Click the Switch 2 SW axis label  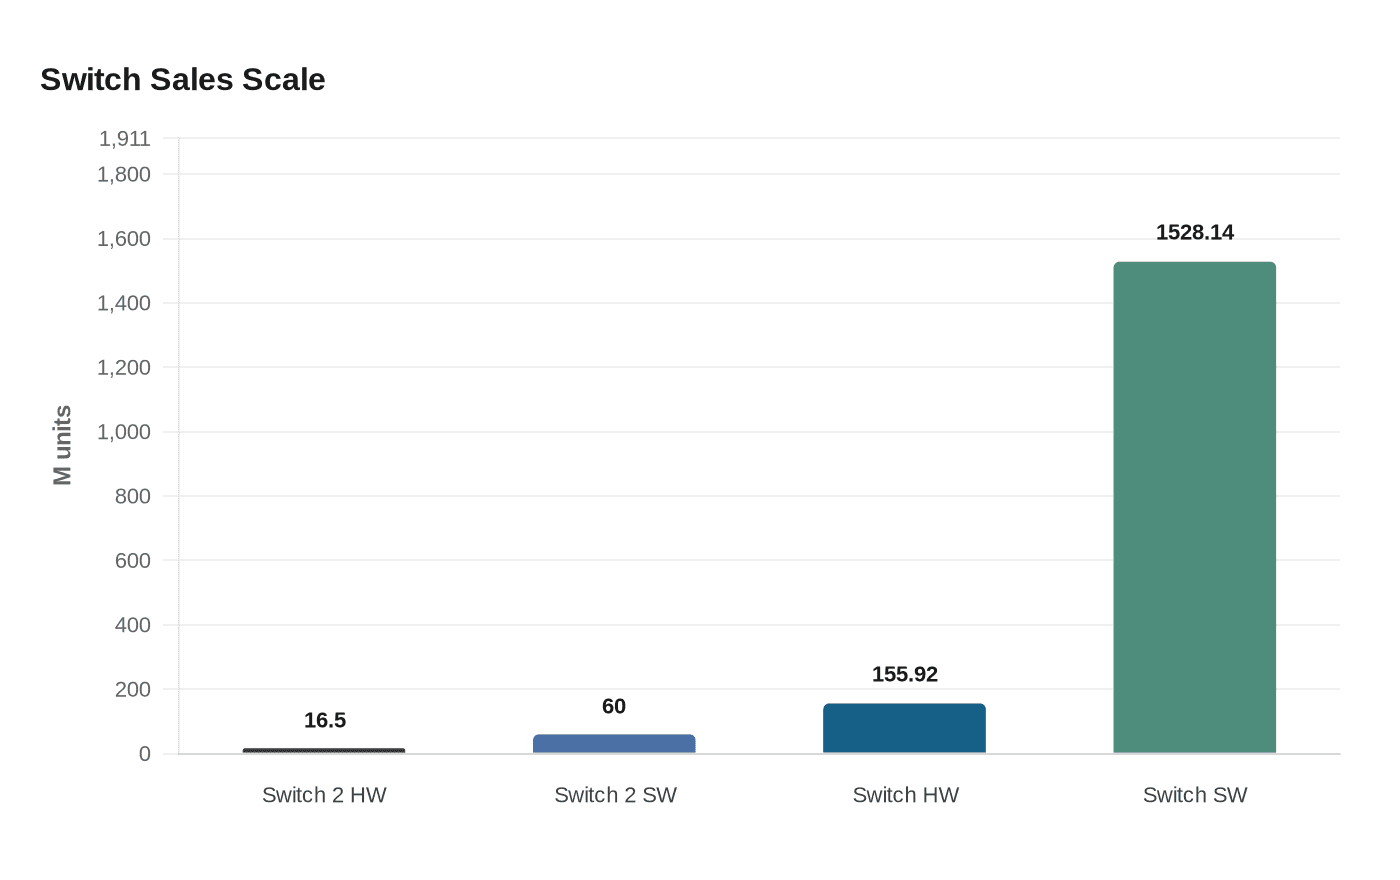click(615, 795)
